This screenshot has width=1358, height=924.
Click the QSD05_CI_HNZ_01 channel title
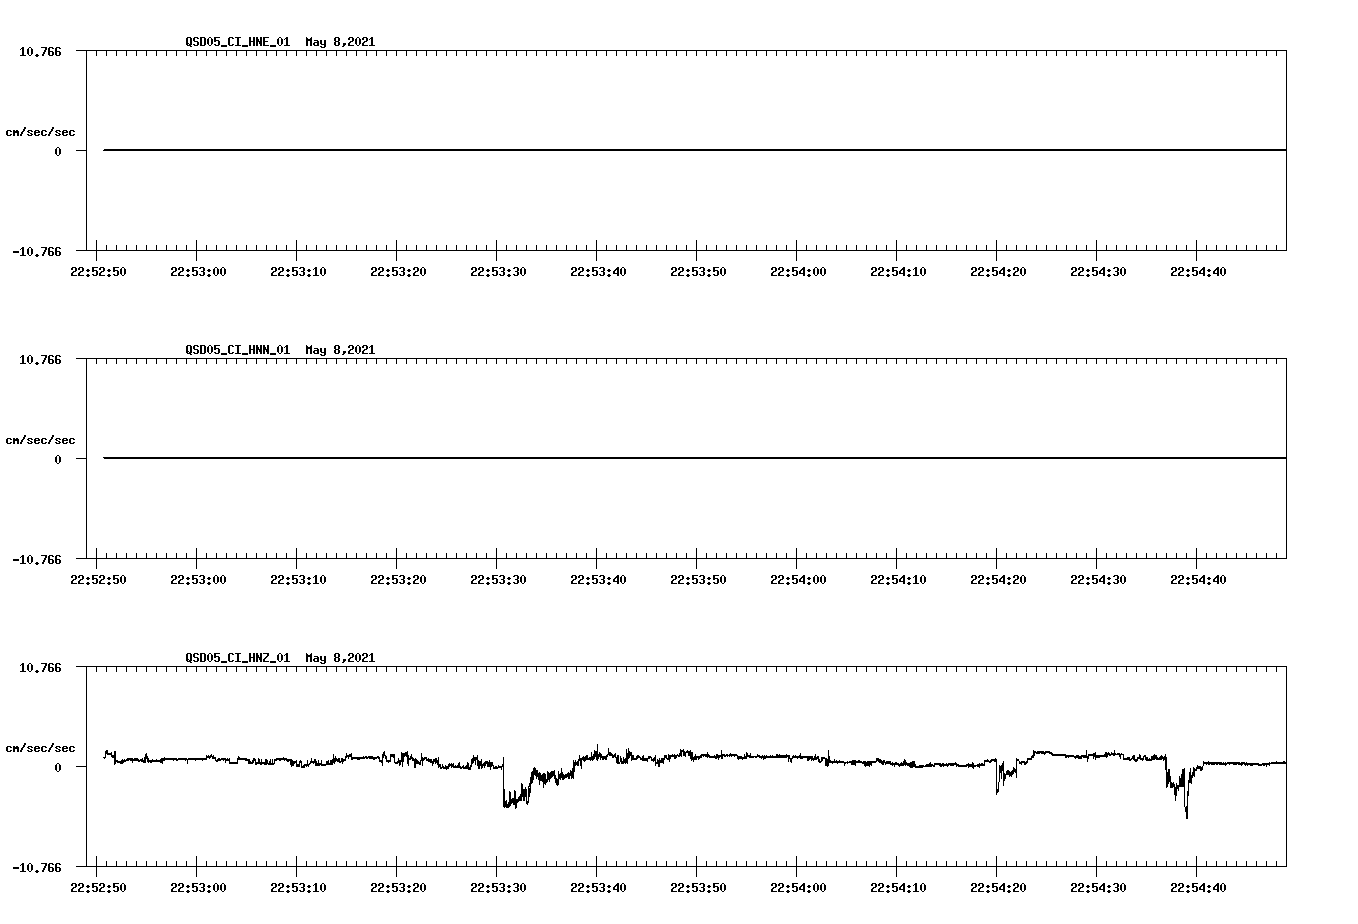tap(240, 658)
